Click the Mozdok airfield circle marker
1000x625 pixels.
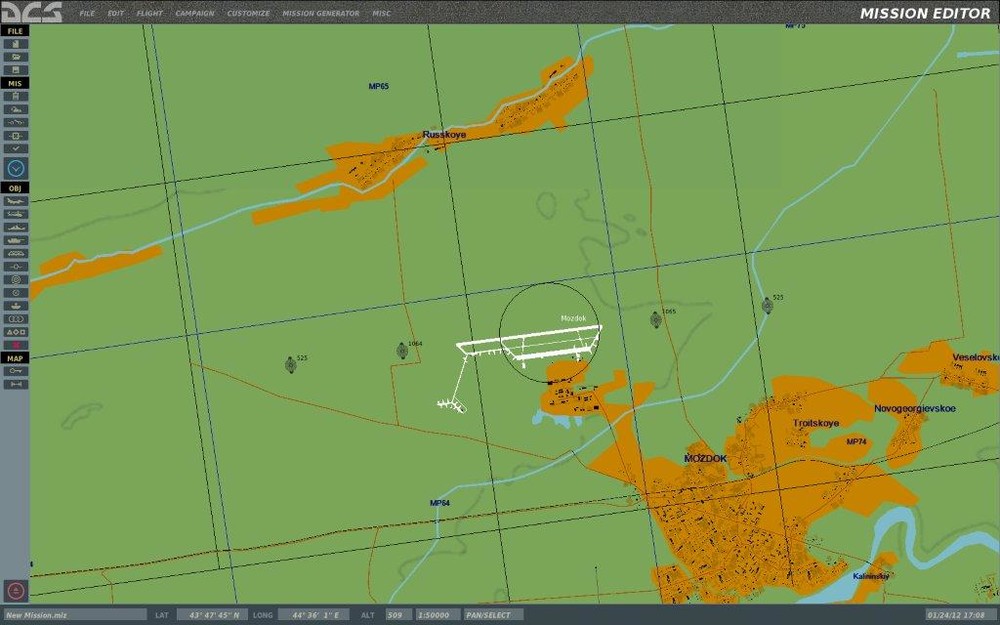[x=549, y=333]
